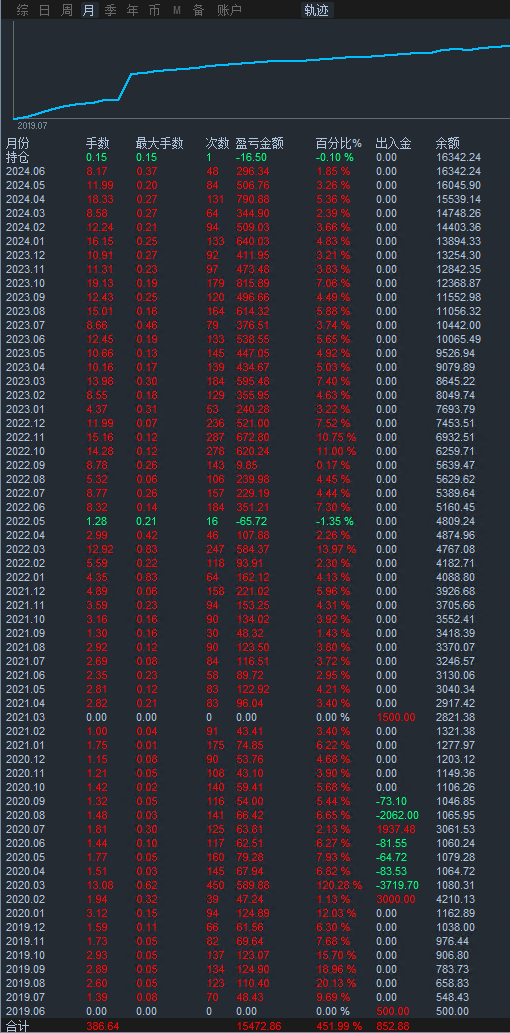The height and width of the screenshot is (1033, 510).
Task: Click the 最大手数 column header
Action: [x=159, y=144]
